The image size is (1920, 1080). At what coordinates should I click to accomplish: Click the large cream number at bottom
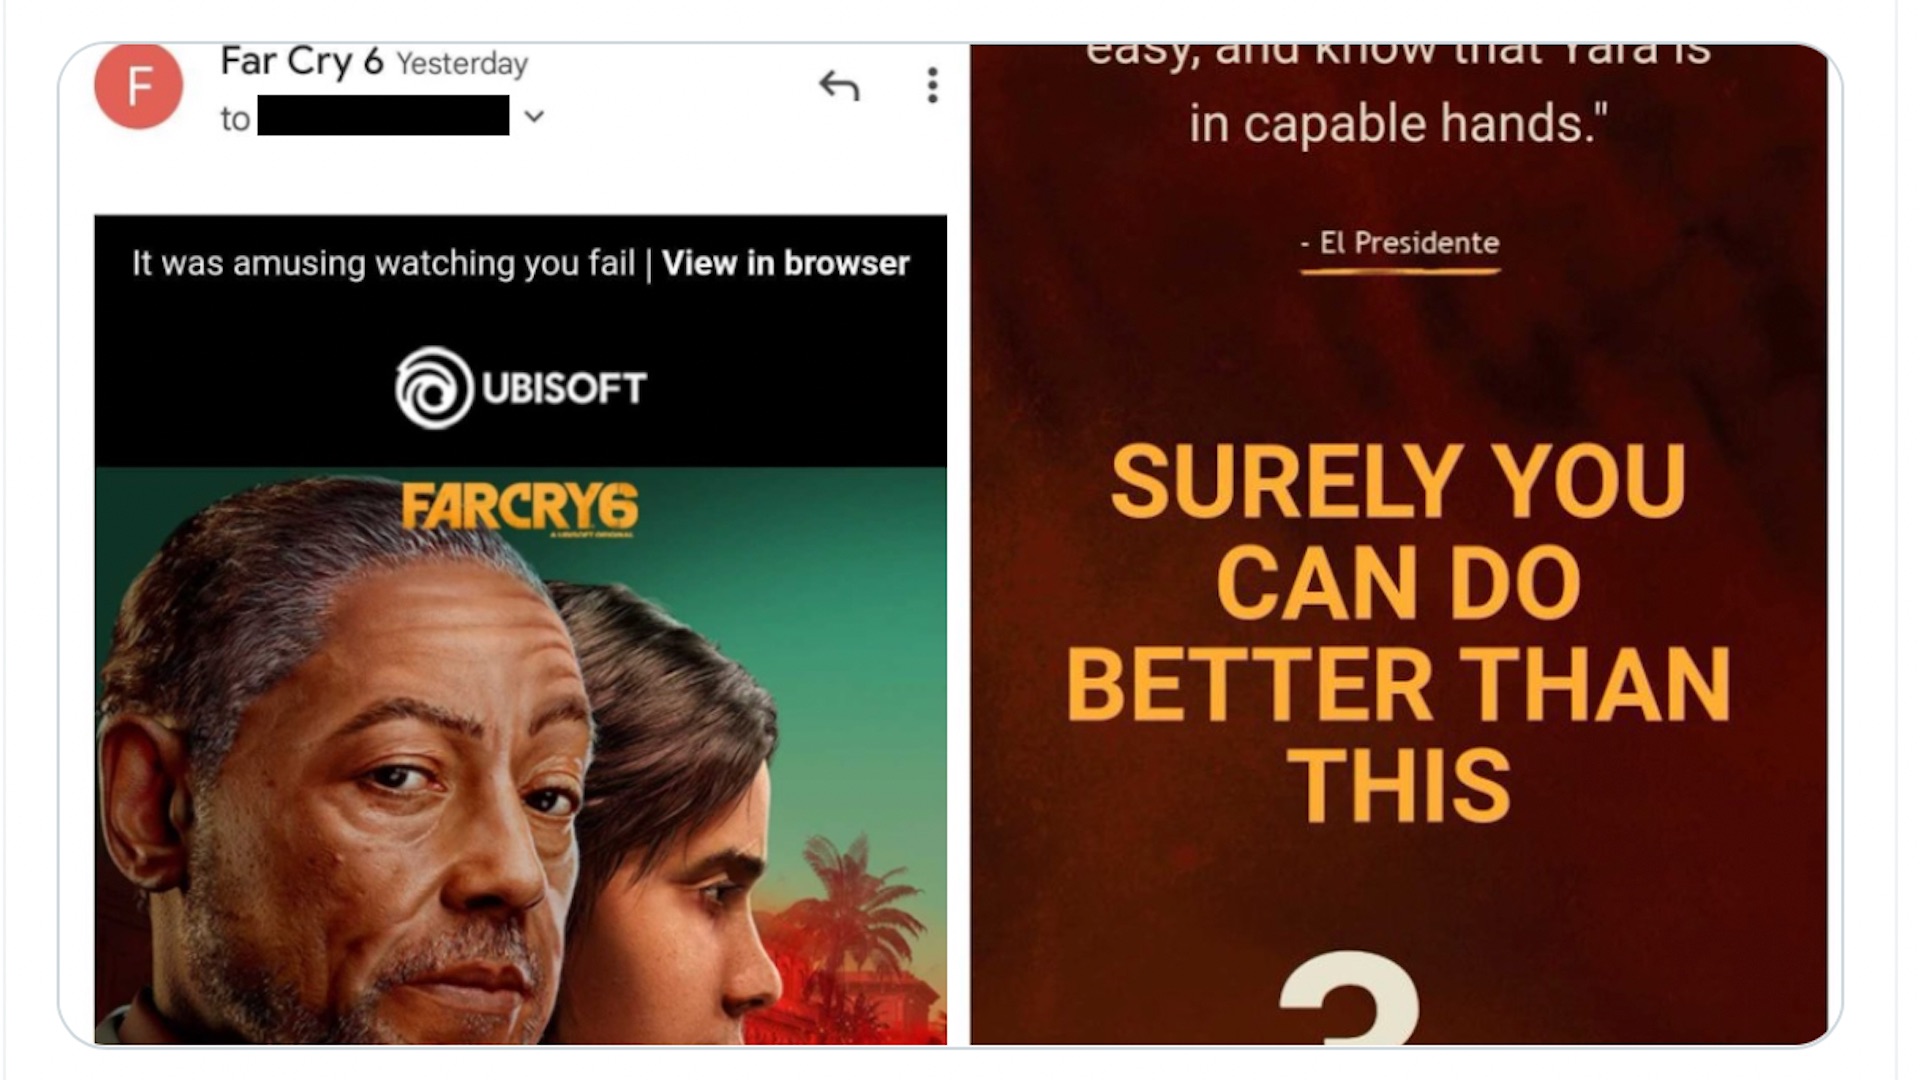(x=1350, y=998)
